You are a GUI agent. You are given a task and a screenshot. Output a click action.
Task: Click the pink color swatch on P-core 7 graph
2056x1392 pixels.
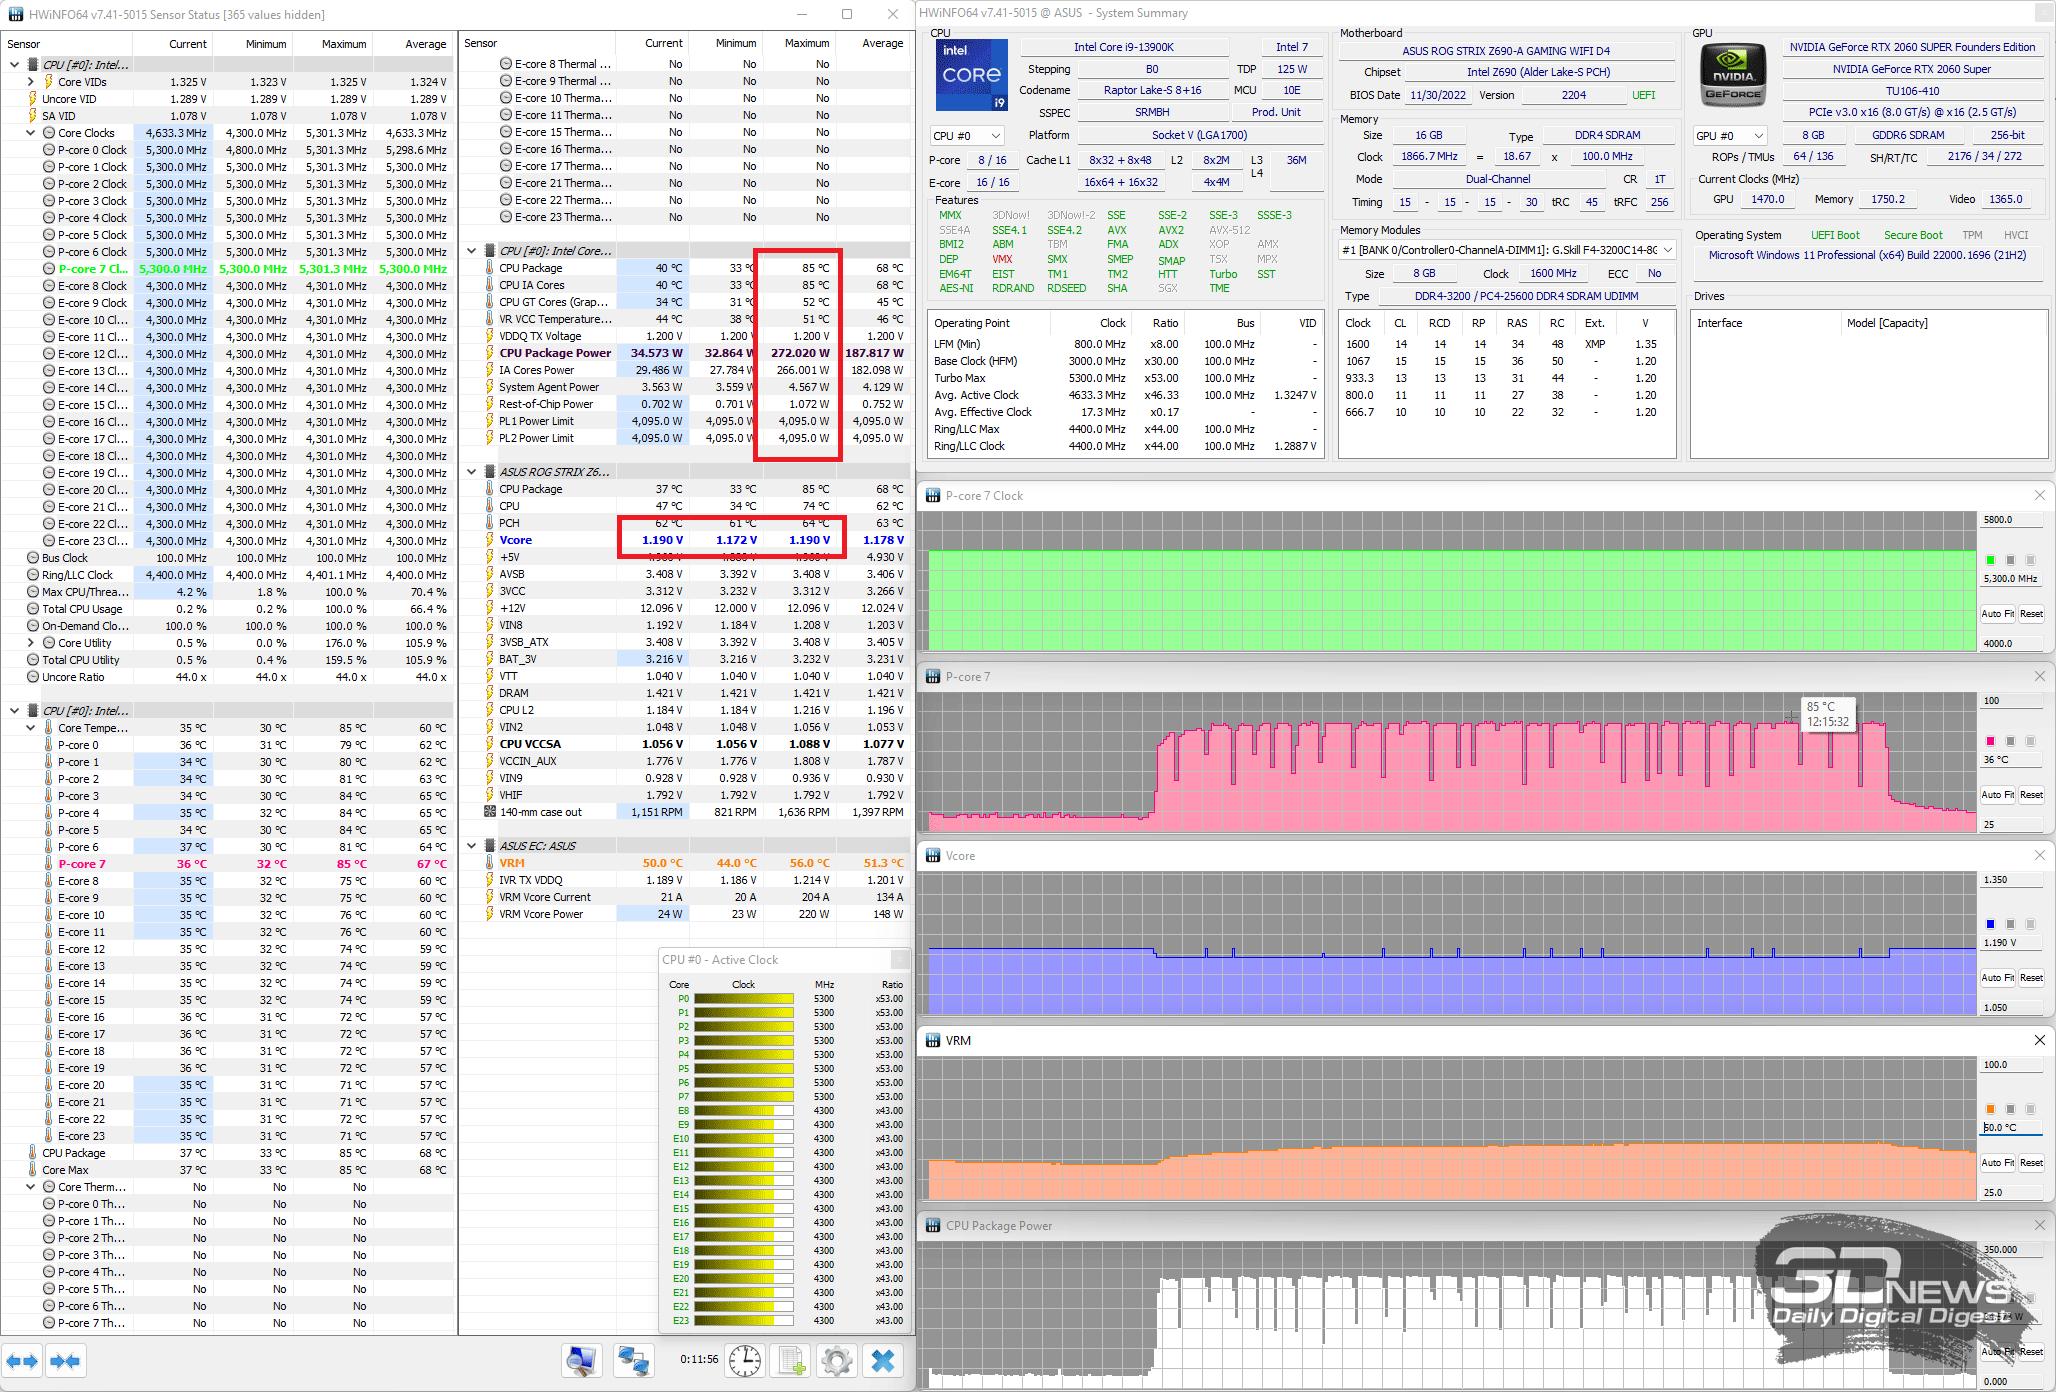(x=1990, y=741)
